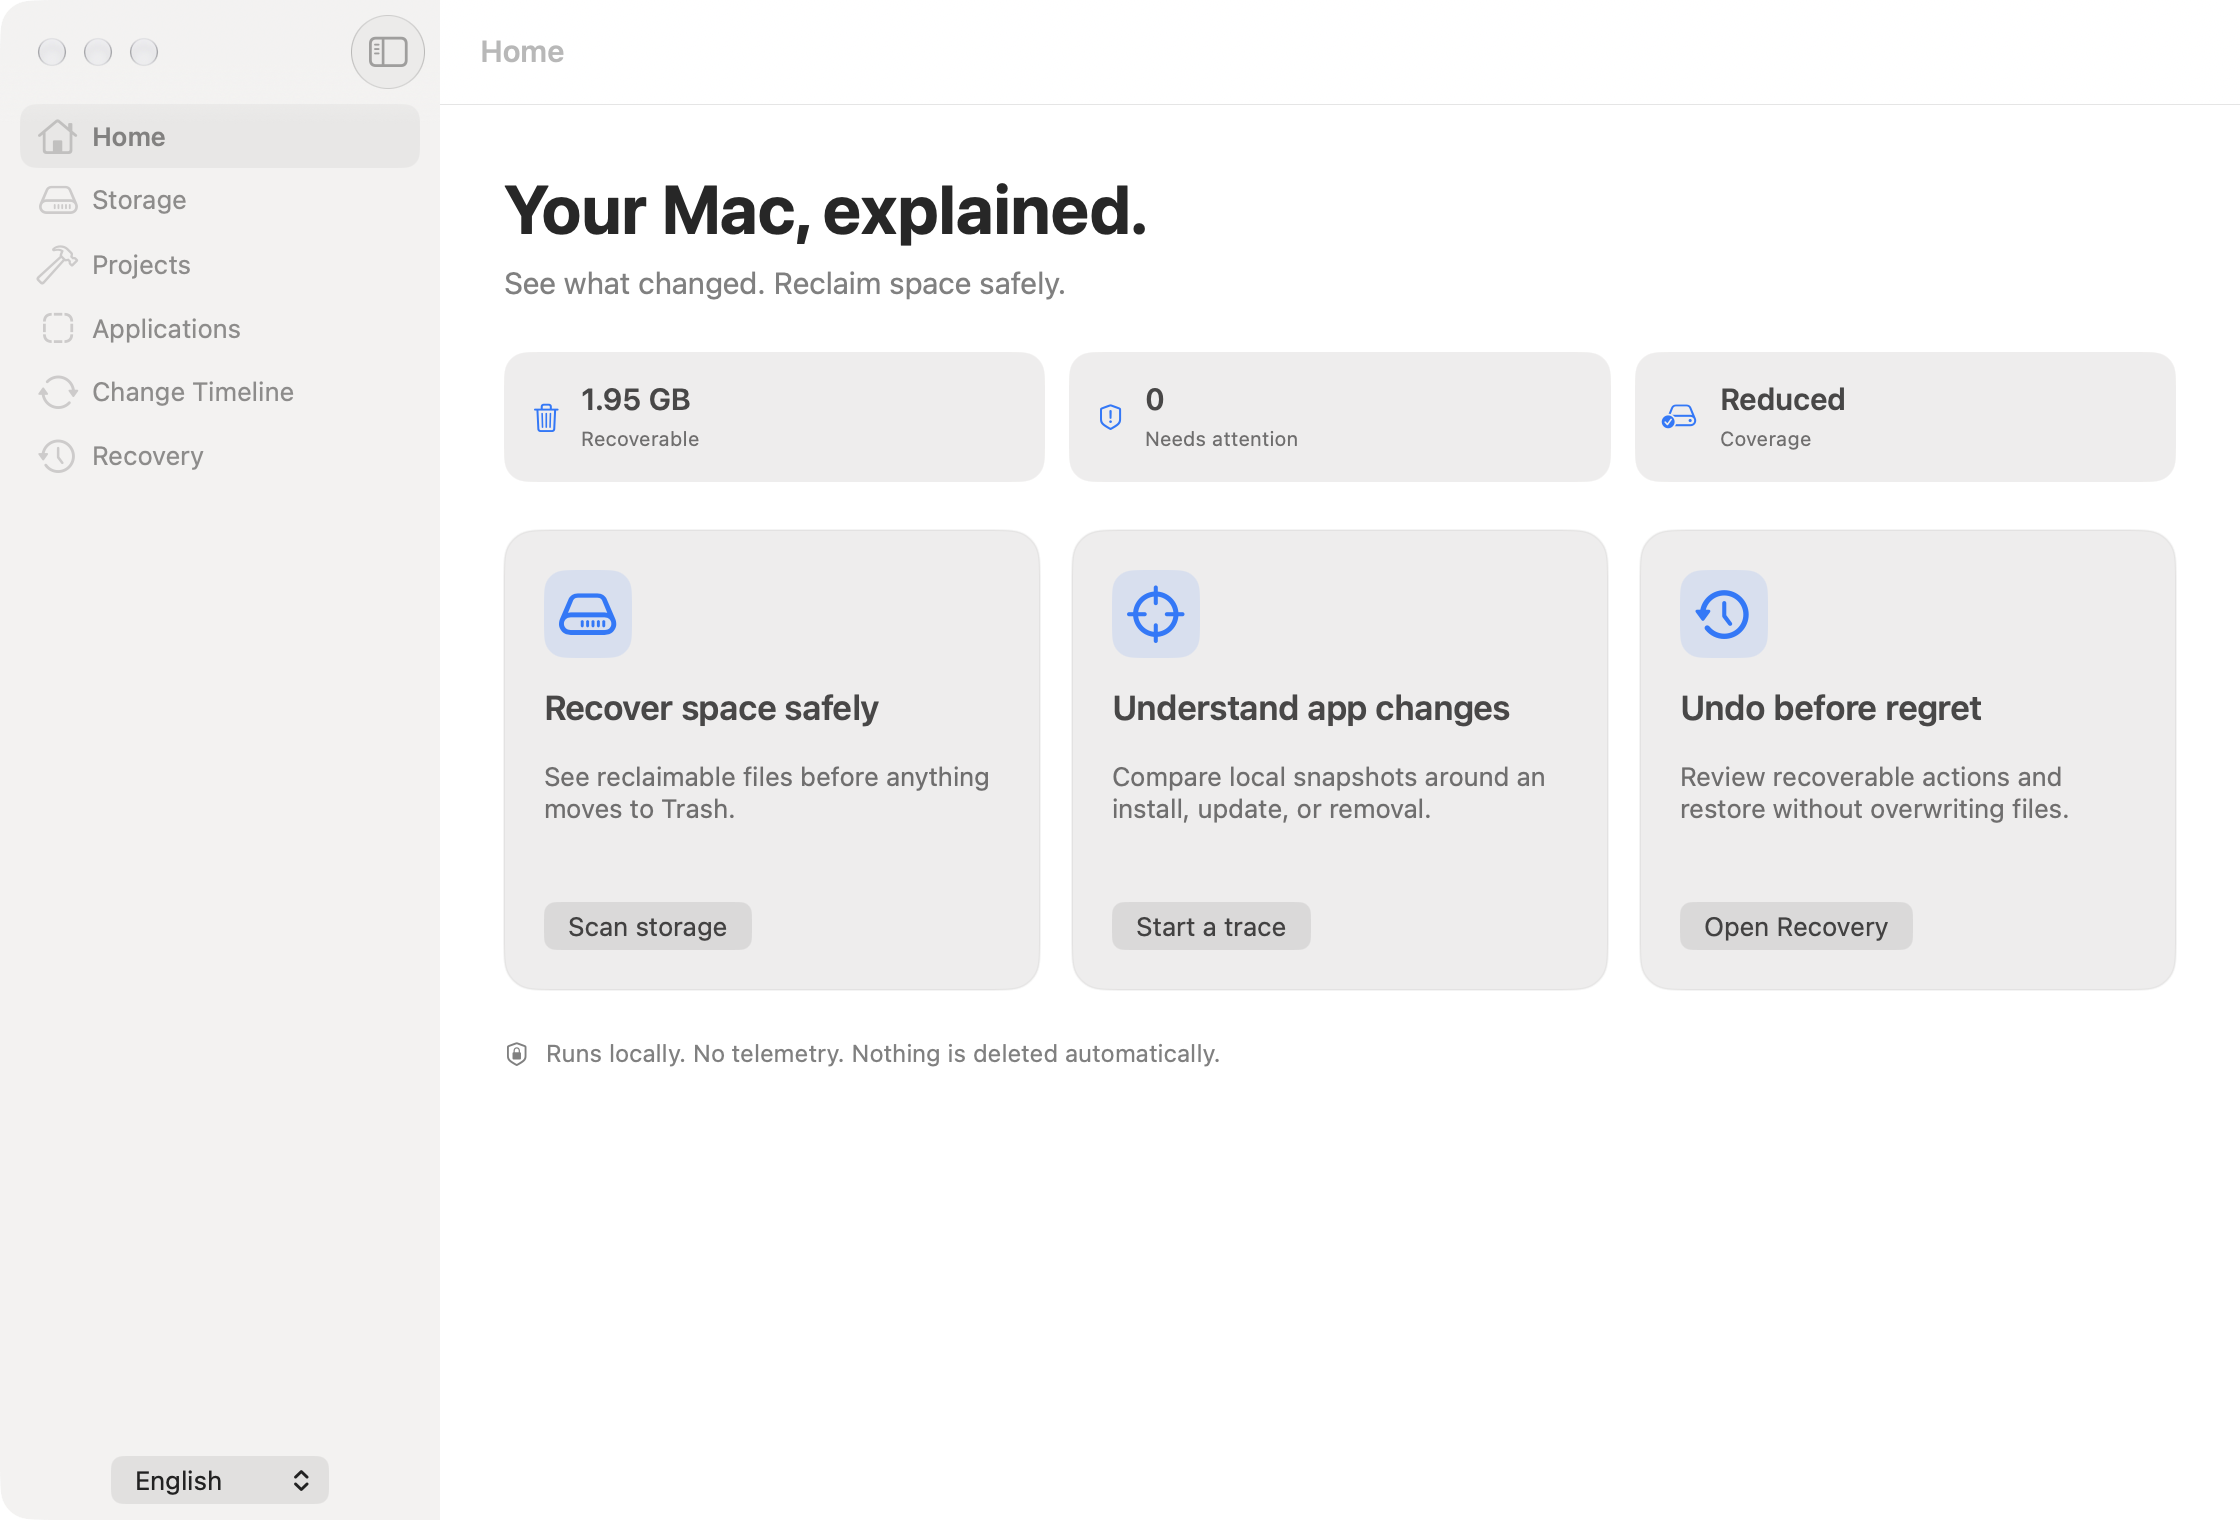
Task: Click the Your Mac, explained. headline
Action: coord(825,211)
